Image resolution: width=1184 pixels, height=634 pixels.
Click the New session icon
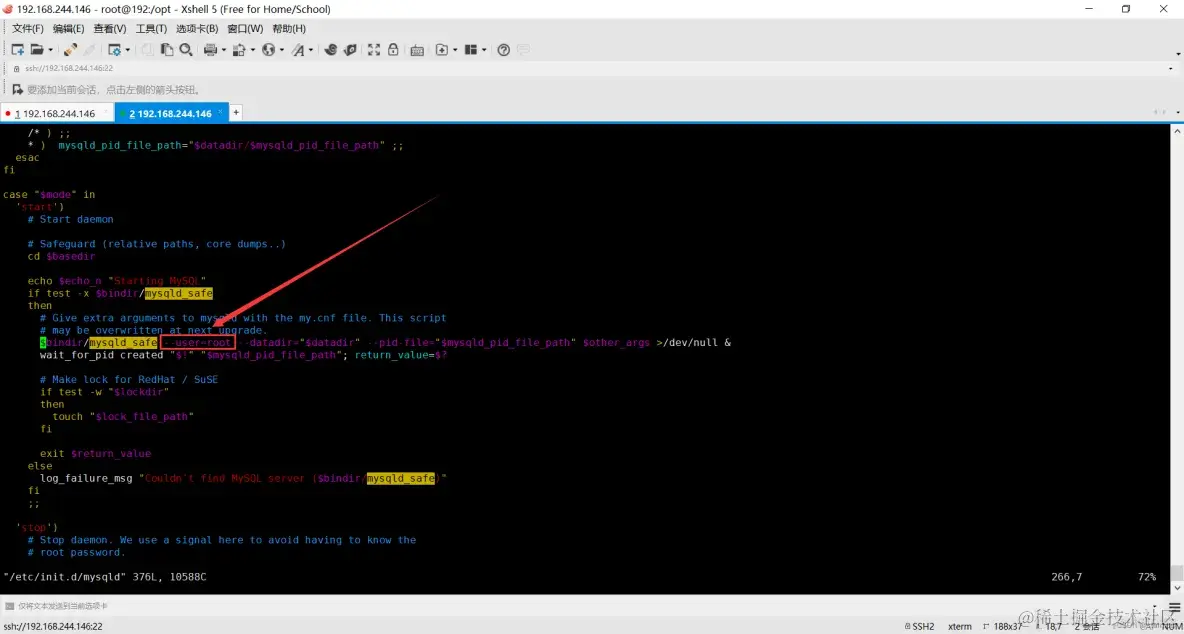(x=18, y=50)
